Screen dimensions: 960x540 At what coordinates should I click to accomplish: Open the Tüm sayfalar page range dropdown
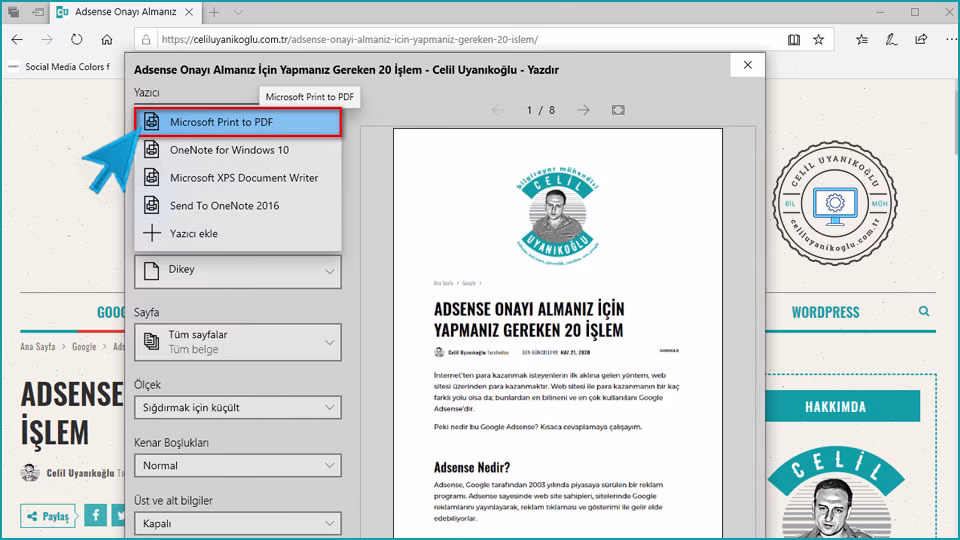238,342
